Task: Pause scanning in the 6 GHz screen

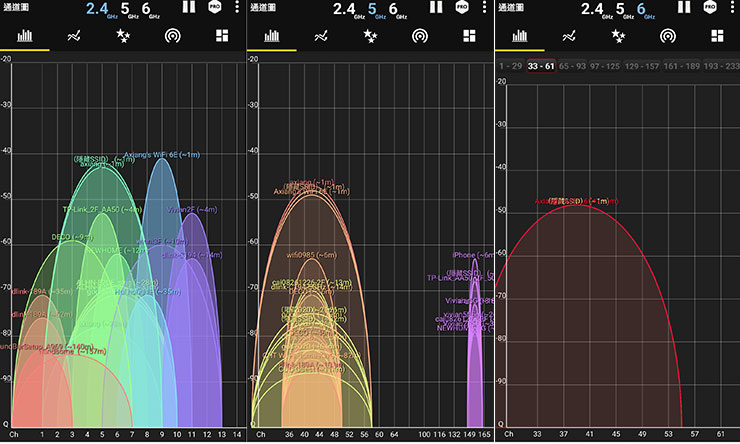Action: pos(684,7)
